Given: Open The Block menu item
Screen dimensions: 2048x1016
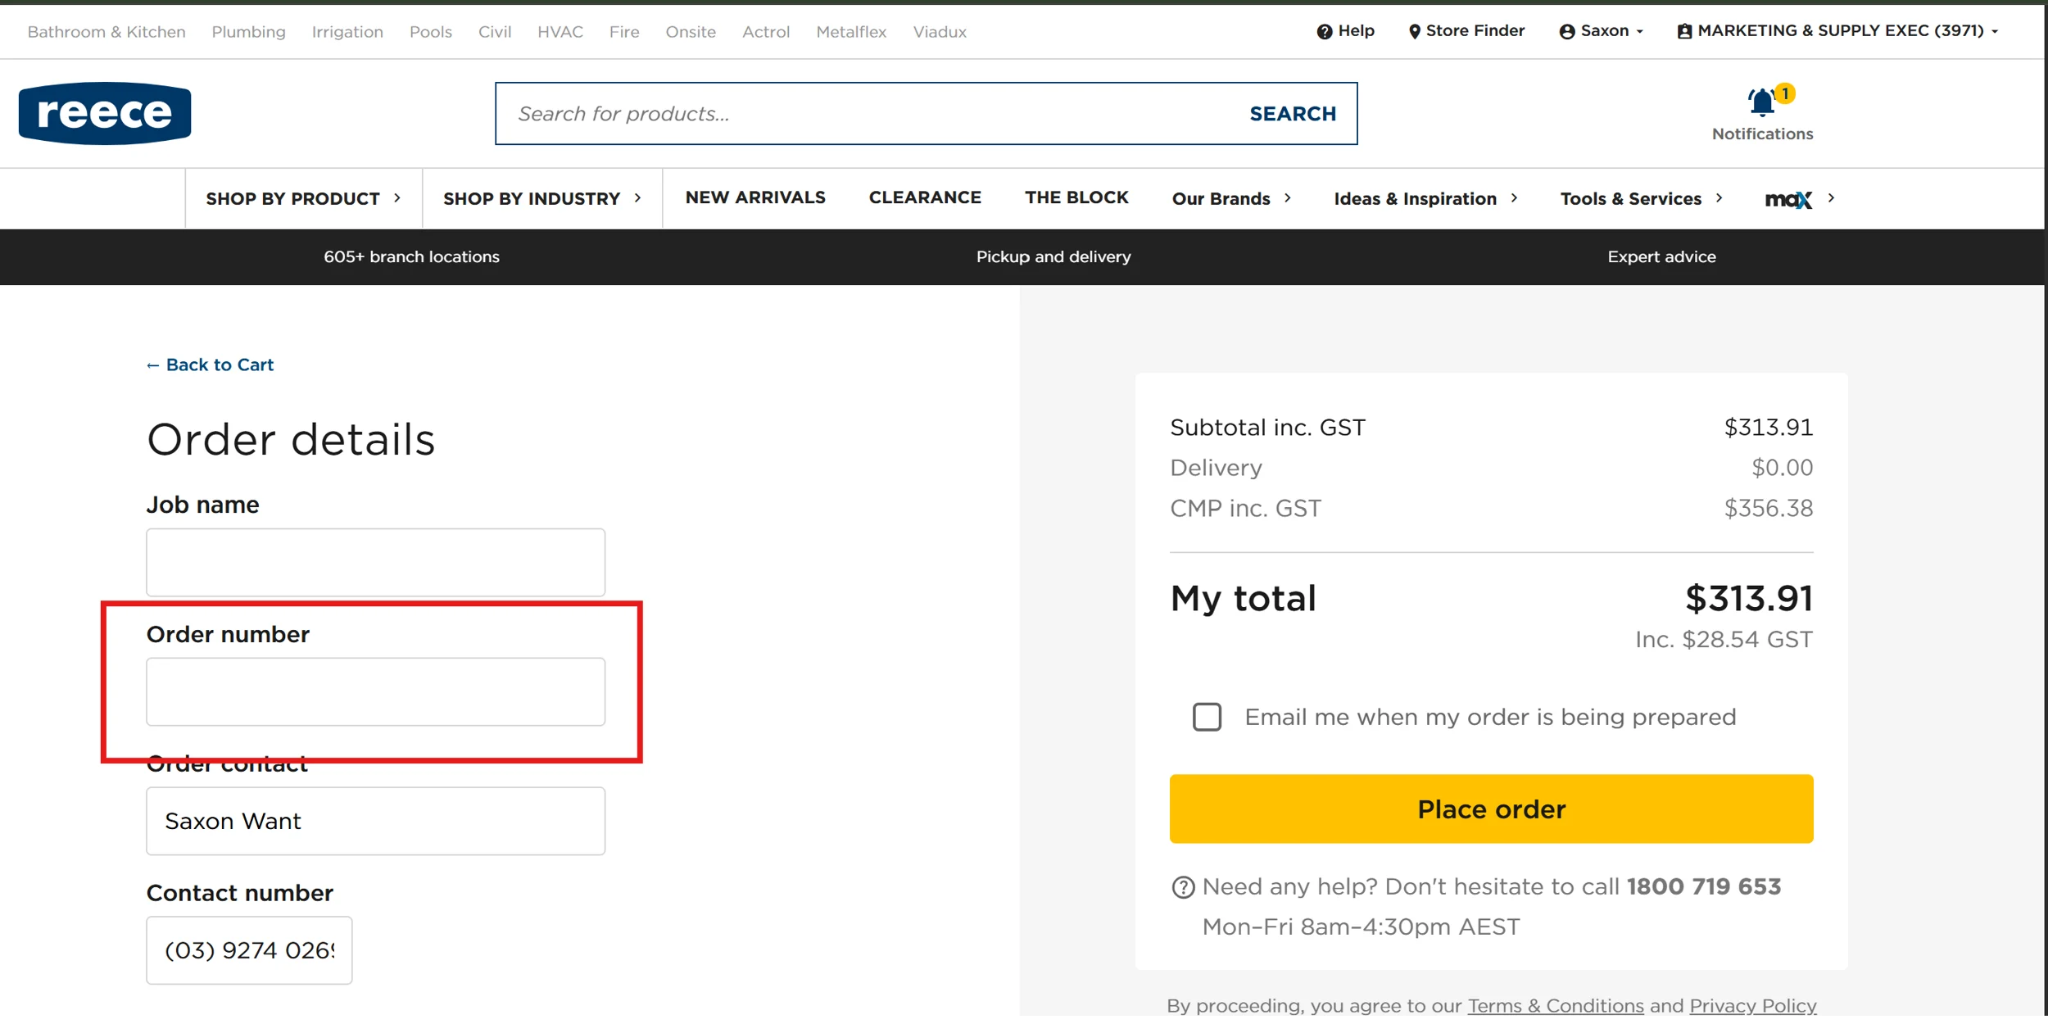Looking at the screenshot, I should [x=1077, y=197].
